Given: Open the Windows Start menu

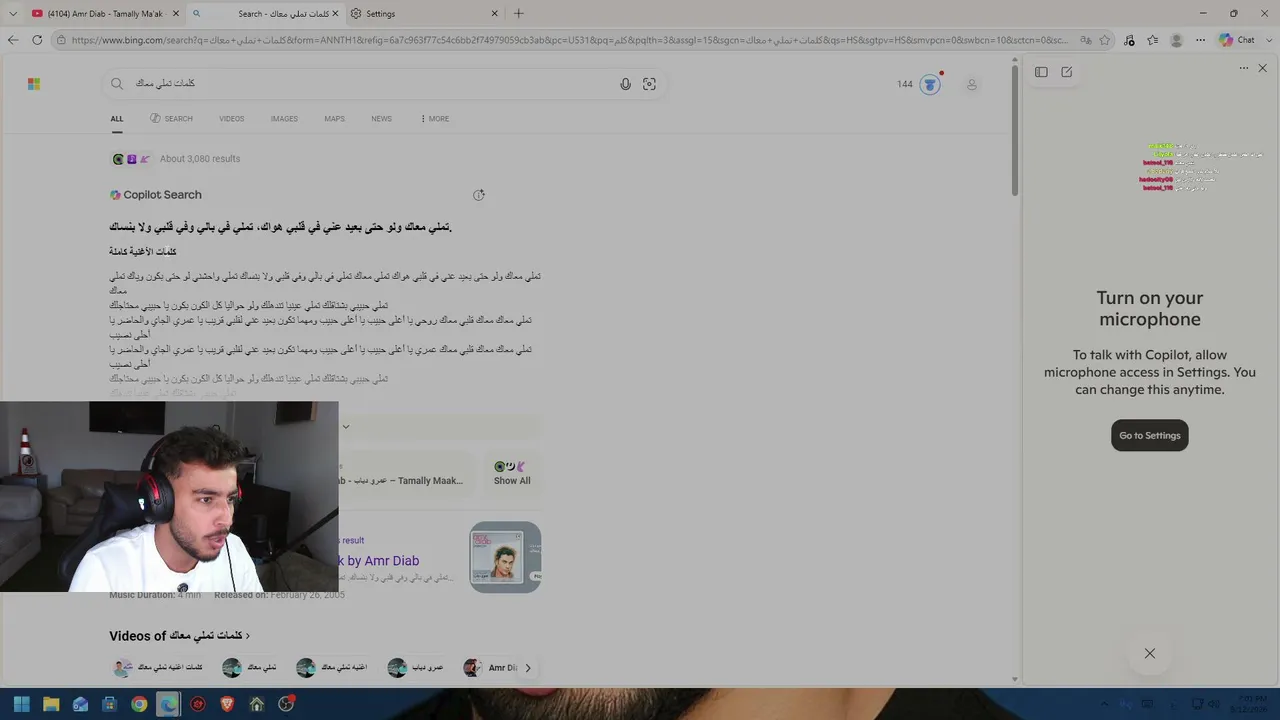Looking at the screenshot, I should [22, 704].
